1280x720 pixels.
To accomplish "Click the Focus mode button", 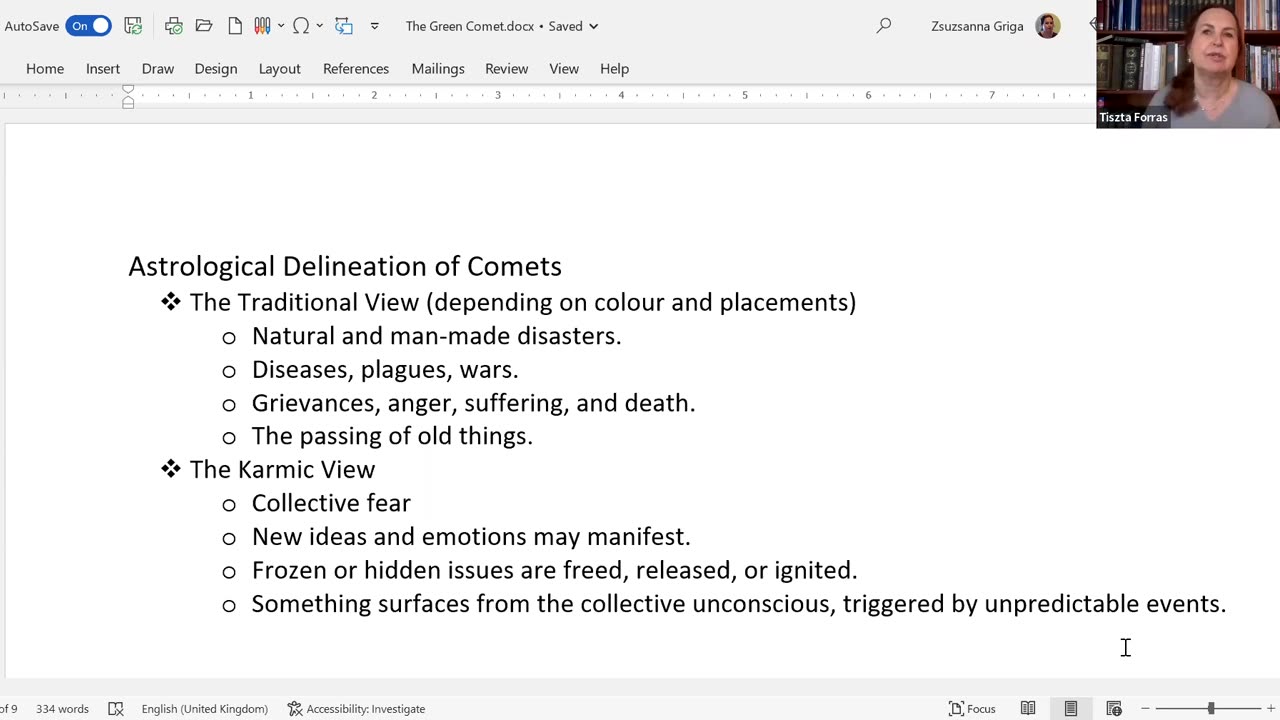I will click(972, 709).
